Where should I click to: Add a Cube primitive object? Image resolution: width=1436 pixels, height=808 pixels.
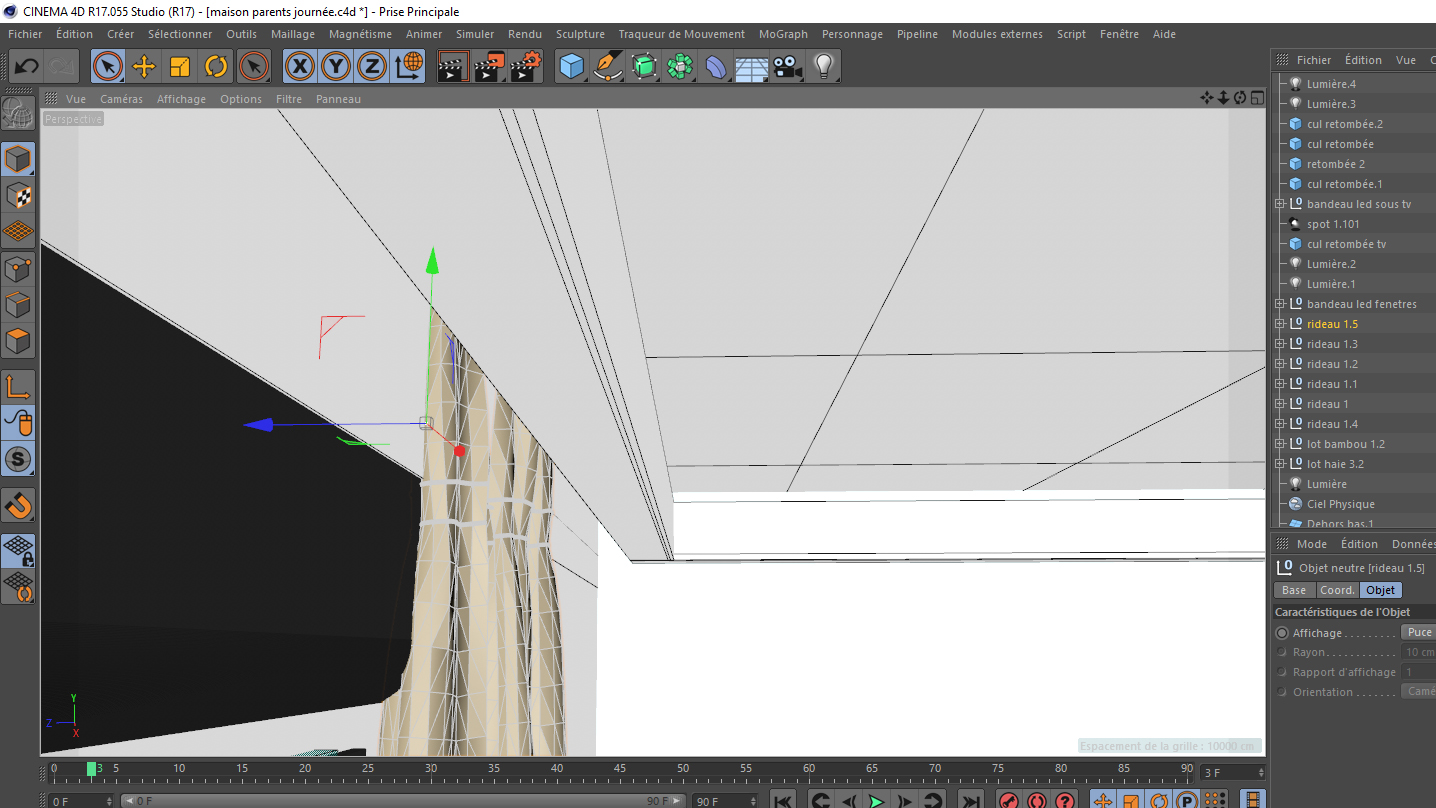click(572, 67)
